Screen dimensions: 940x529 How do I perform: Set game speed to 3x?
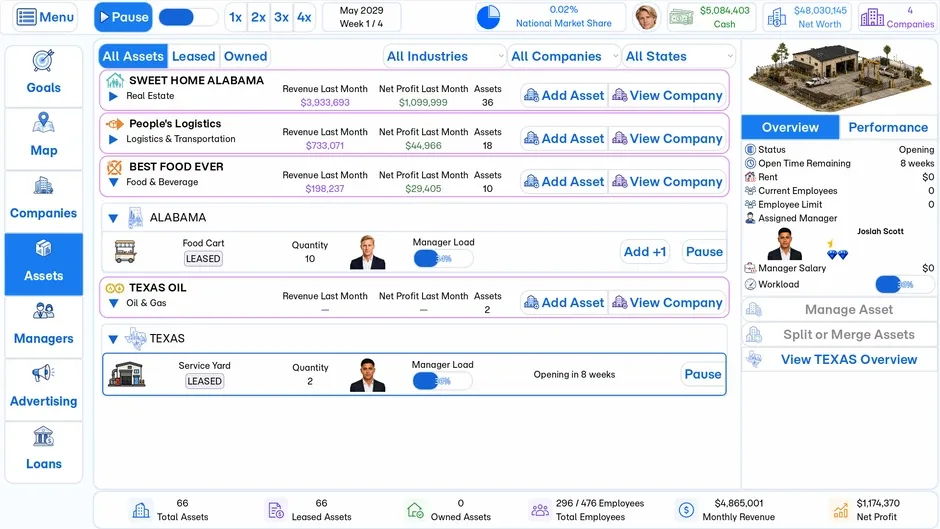[281, 17]
